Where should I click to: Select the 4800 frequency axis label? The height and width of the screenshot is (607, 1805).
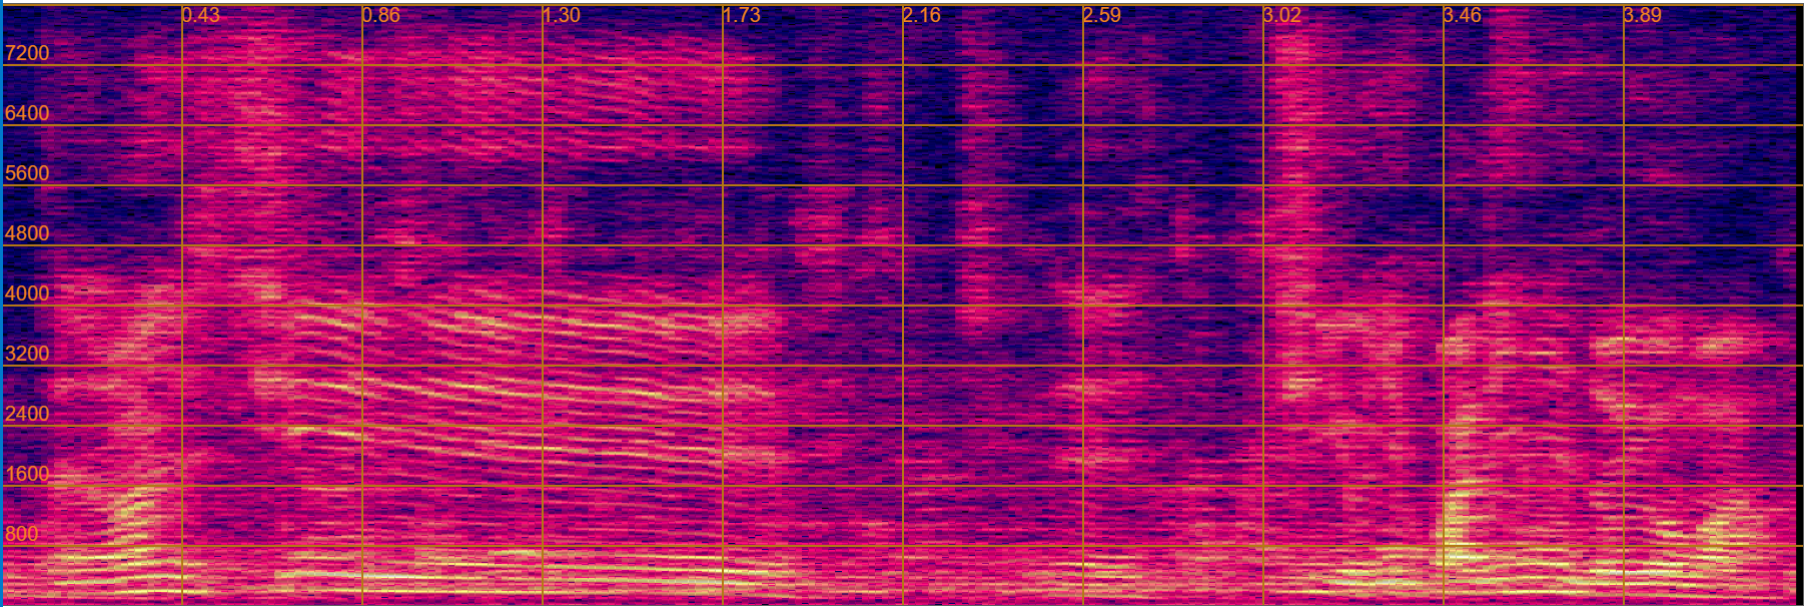pyautogui.click(x=27, y=234)
